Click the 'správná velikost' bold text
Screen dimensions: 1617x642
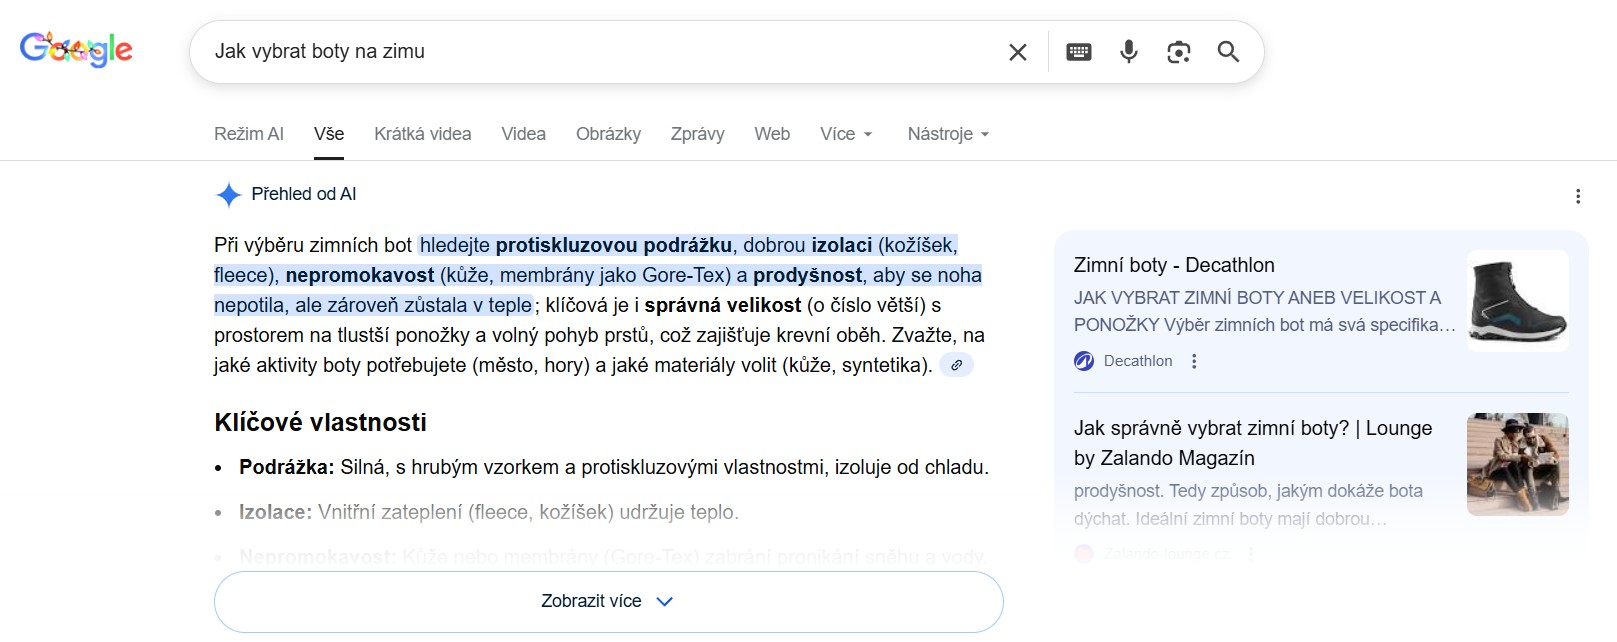[723, 305]
